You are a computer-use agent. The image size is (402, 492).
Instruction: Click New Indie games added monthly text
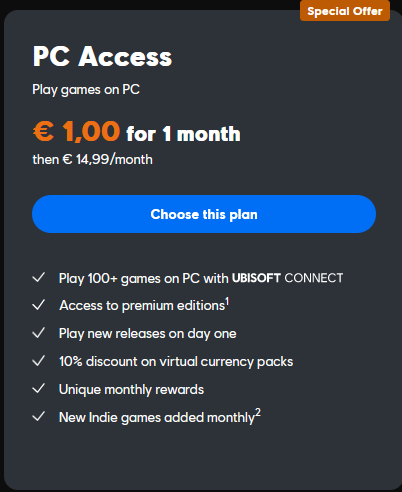click(157, 418)
